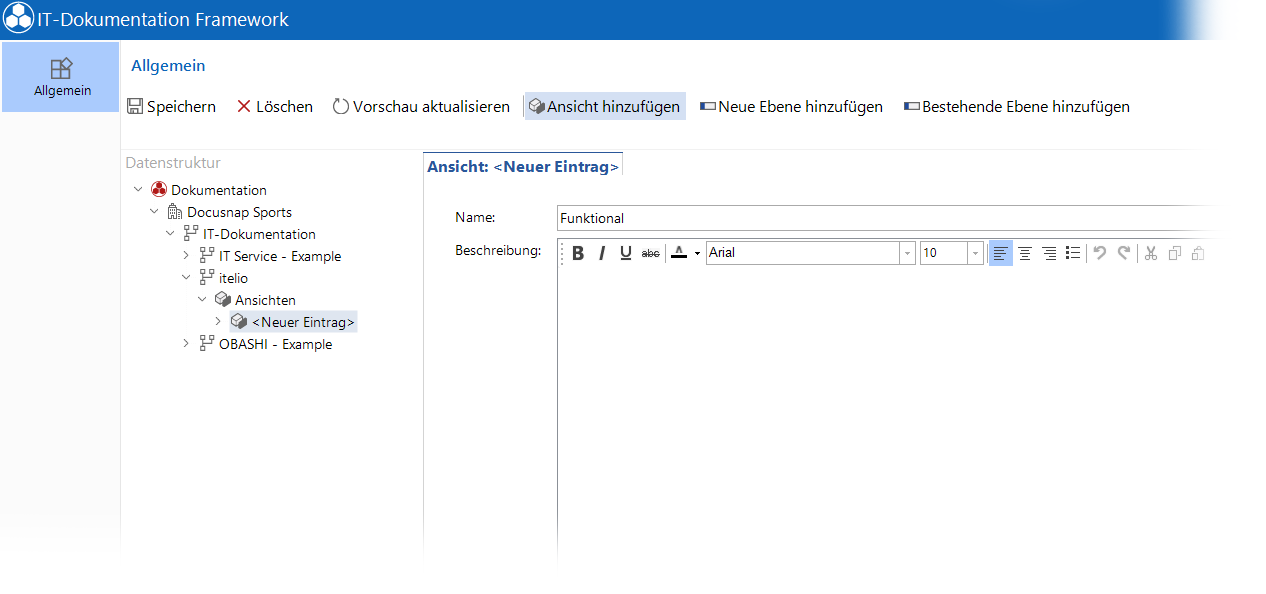Viewport: 1266px width, 594px height.
Task: Open the font size dropdown
Action: tap(975, 253)
